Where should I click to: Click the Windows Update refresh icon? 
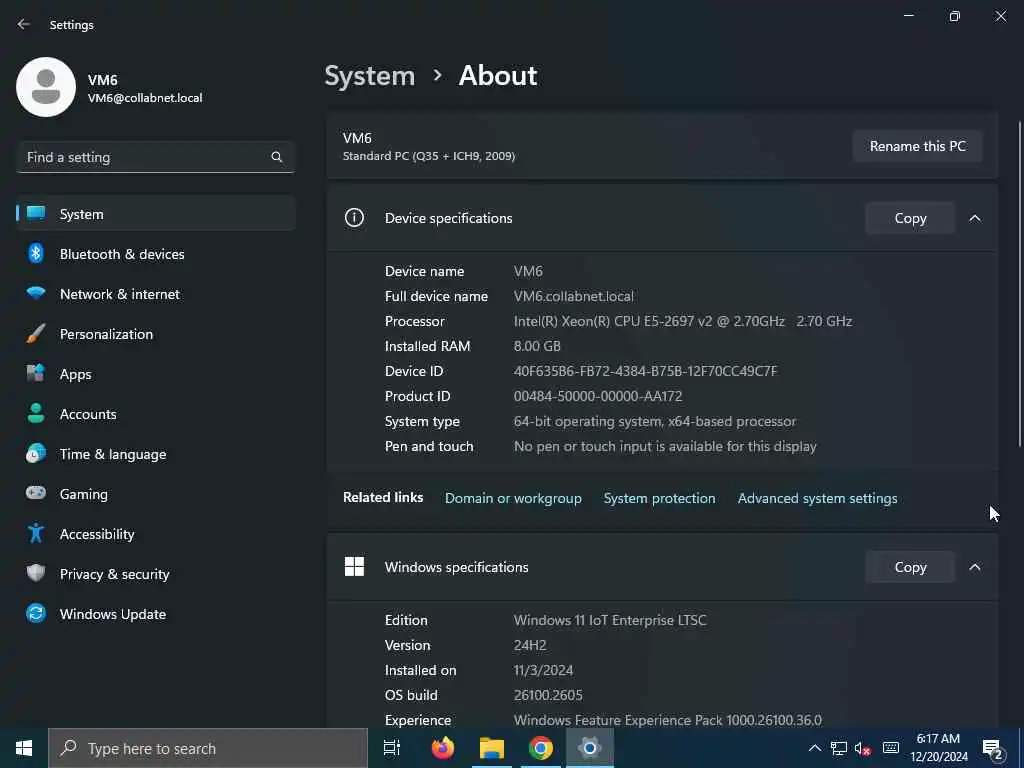(36, 613)
